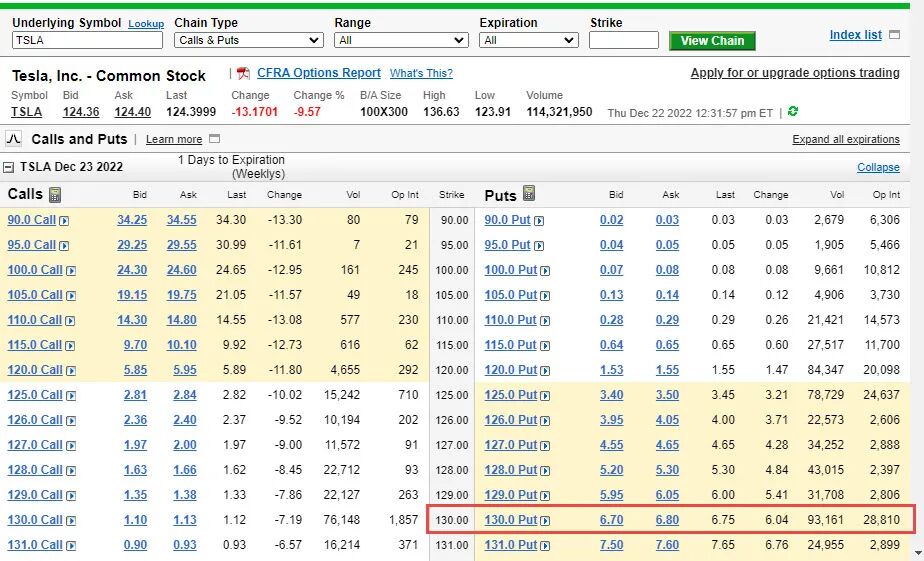Image resolution: width=924 pixels, height=561 pixels.
Task: Click arrow icon next to 115.0 Put
Action: (545, 346)
